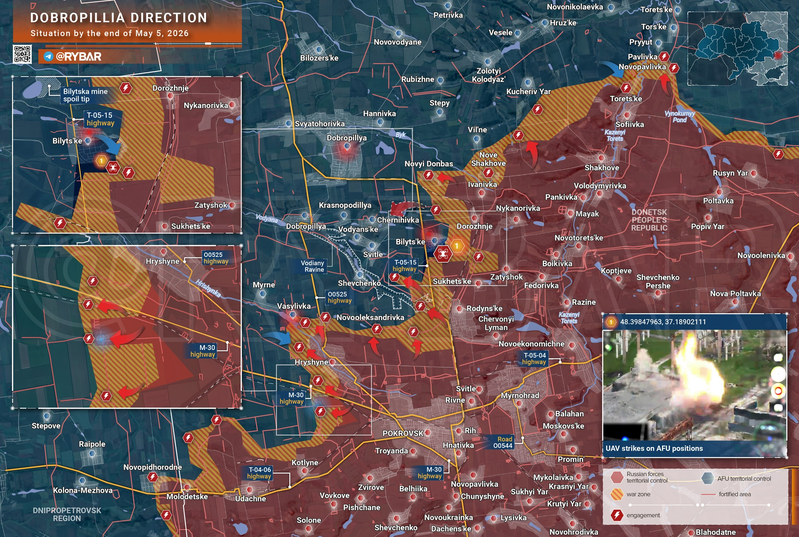Click the engagement icon beside Novopidhorodne
Viewport: 799px width, 537px height.
click(152, 477)
